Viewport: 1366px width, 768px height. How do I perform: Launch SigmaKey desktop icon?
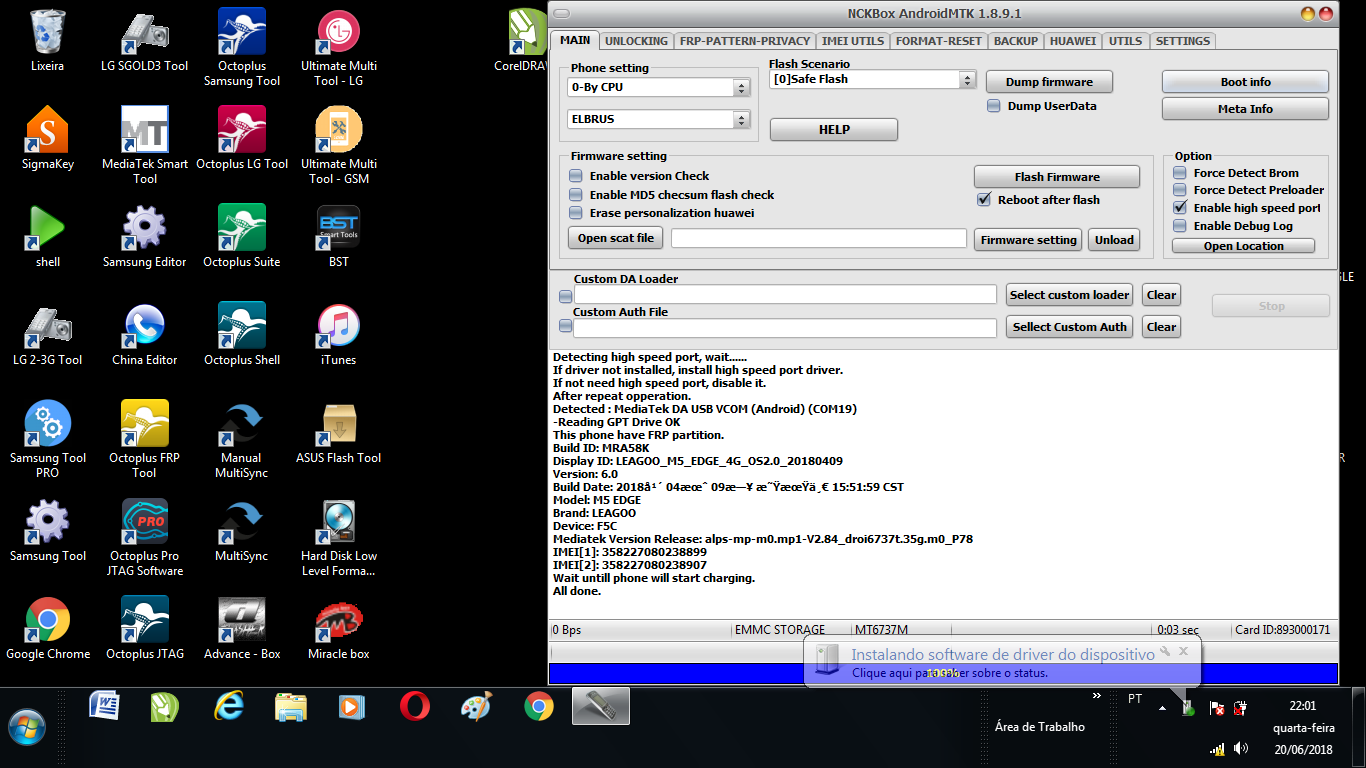point(47,138)
